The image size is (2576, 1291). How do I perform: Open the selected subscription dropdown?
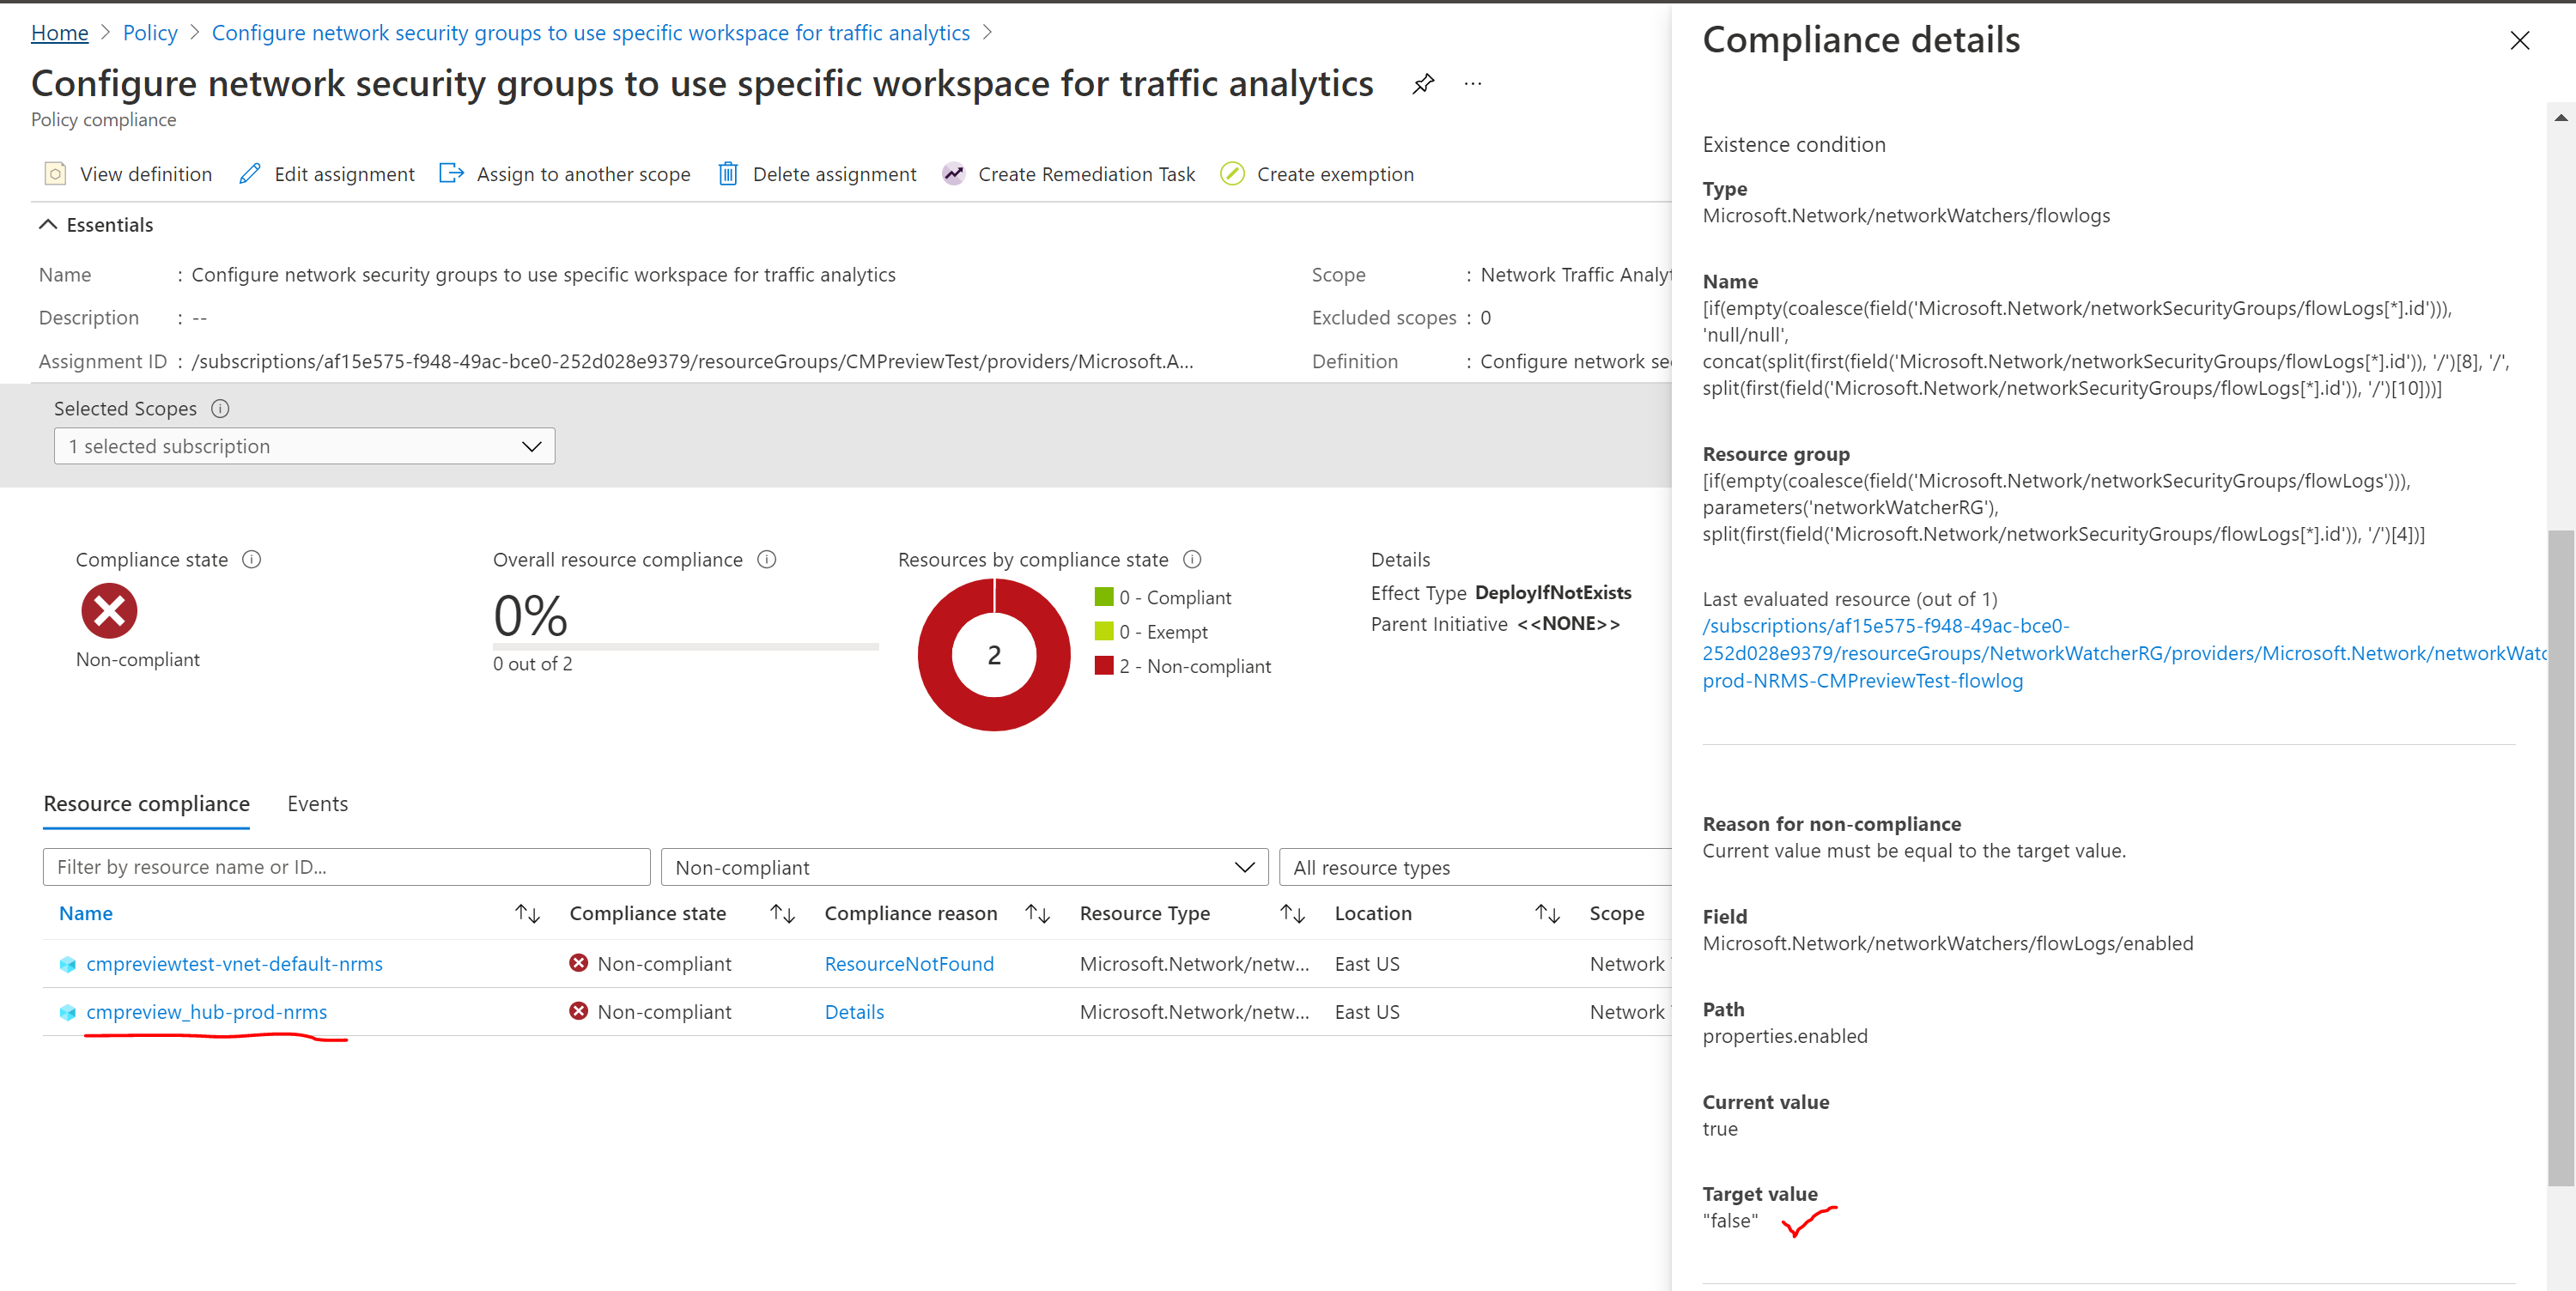click(304, 446)
